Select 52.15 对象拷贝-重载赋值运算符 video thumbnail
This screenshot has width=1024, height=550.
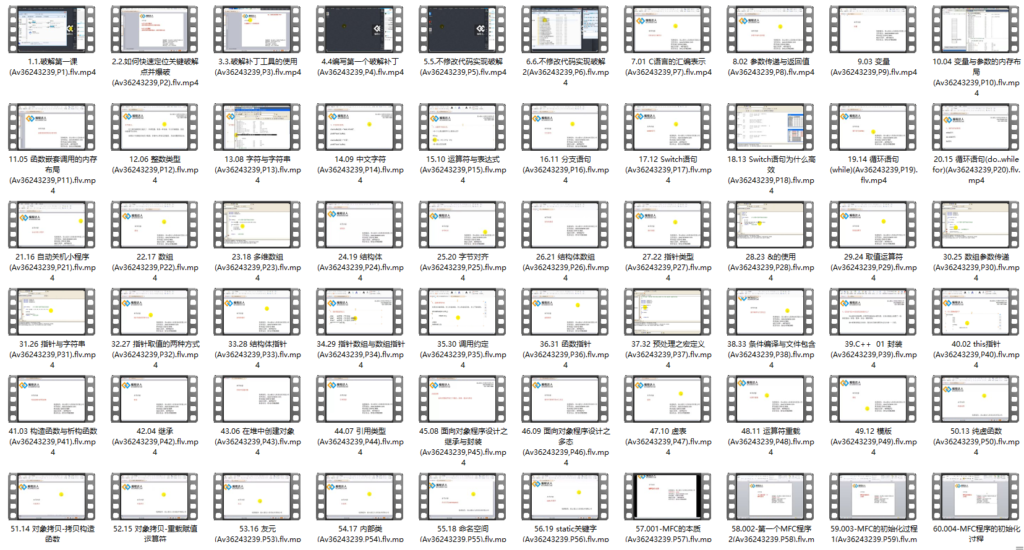tap(155, 496)
